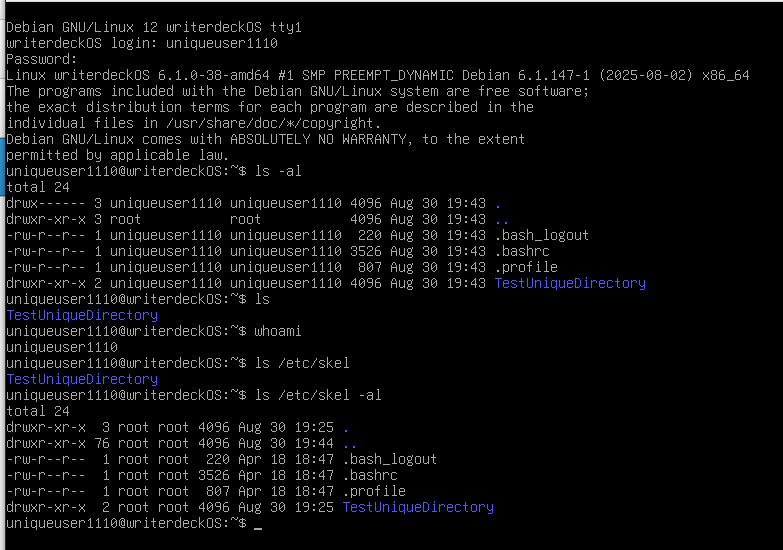Click the blinking cursor at the final prompt

(258, 524)
